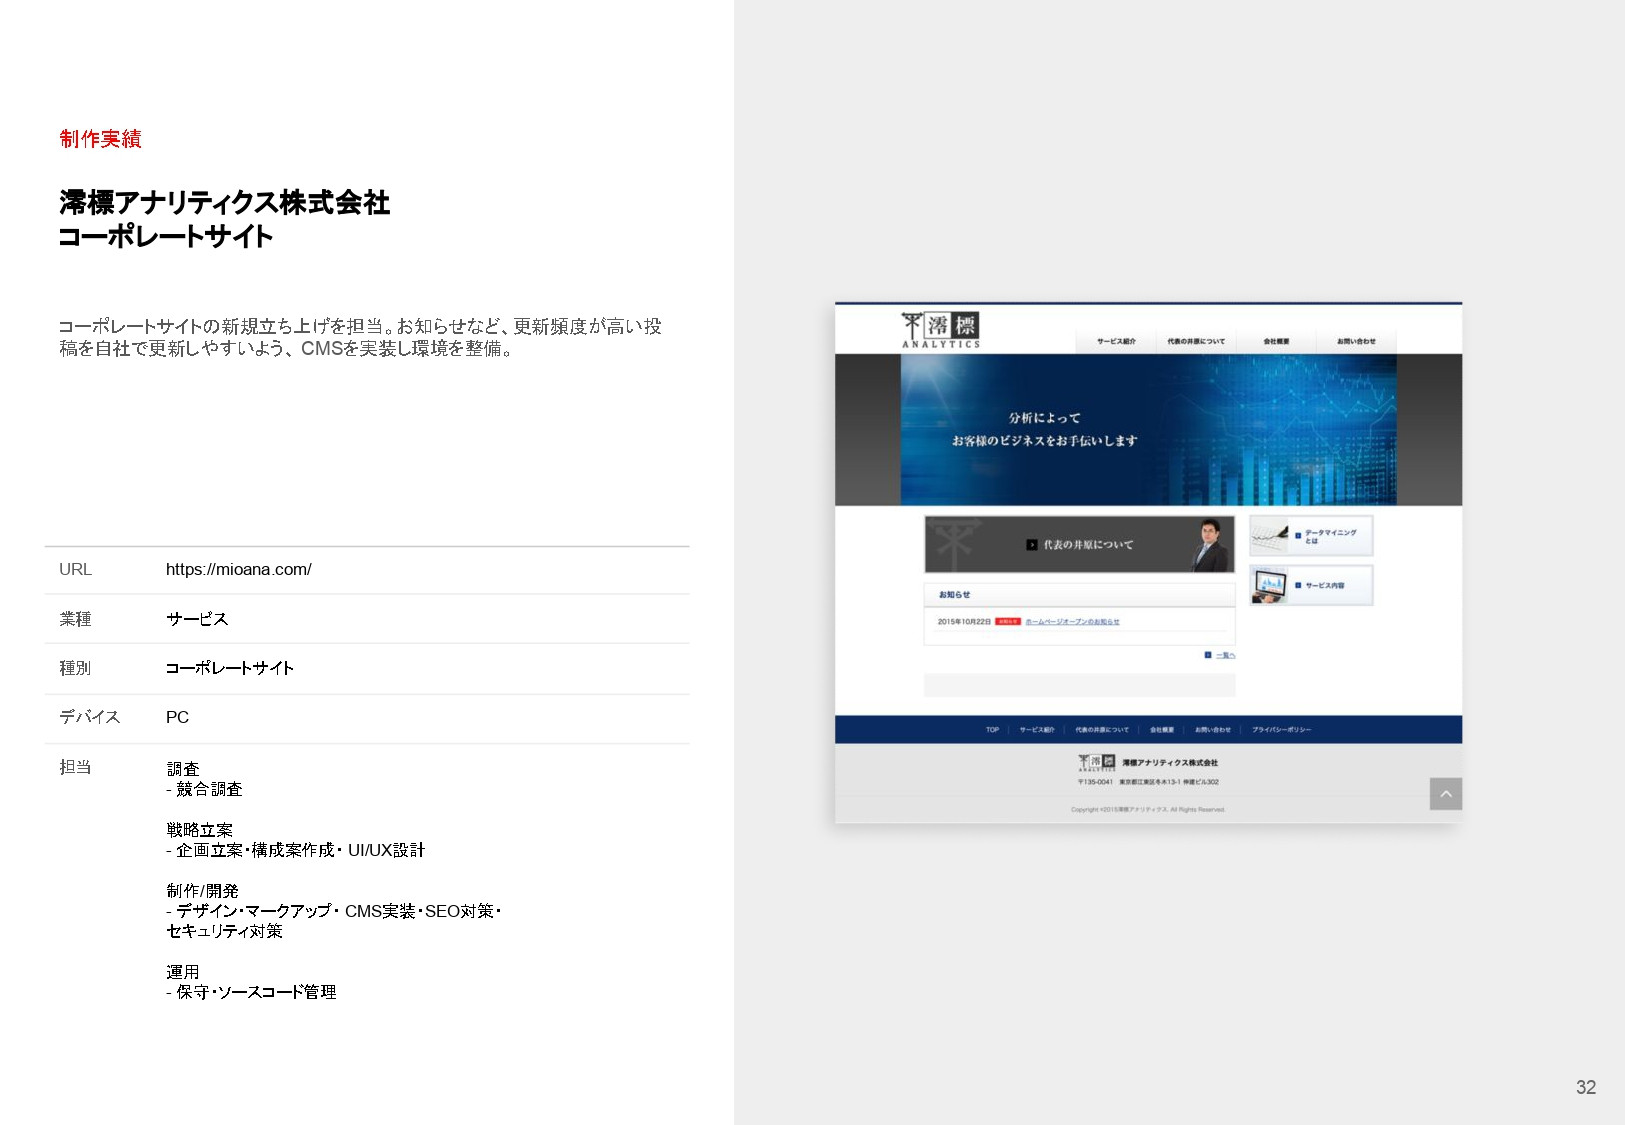Click the laptop image on the サービス内容 banner

point(1268,584)
